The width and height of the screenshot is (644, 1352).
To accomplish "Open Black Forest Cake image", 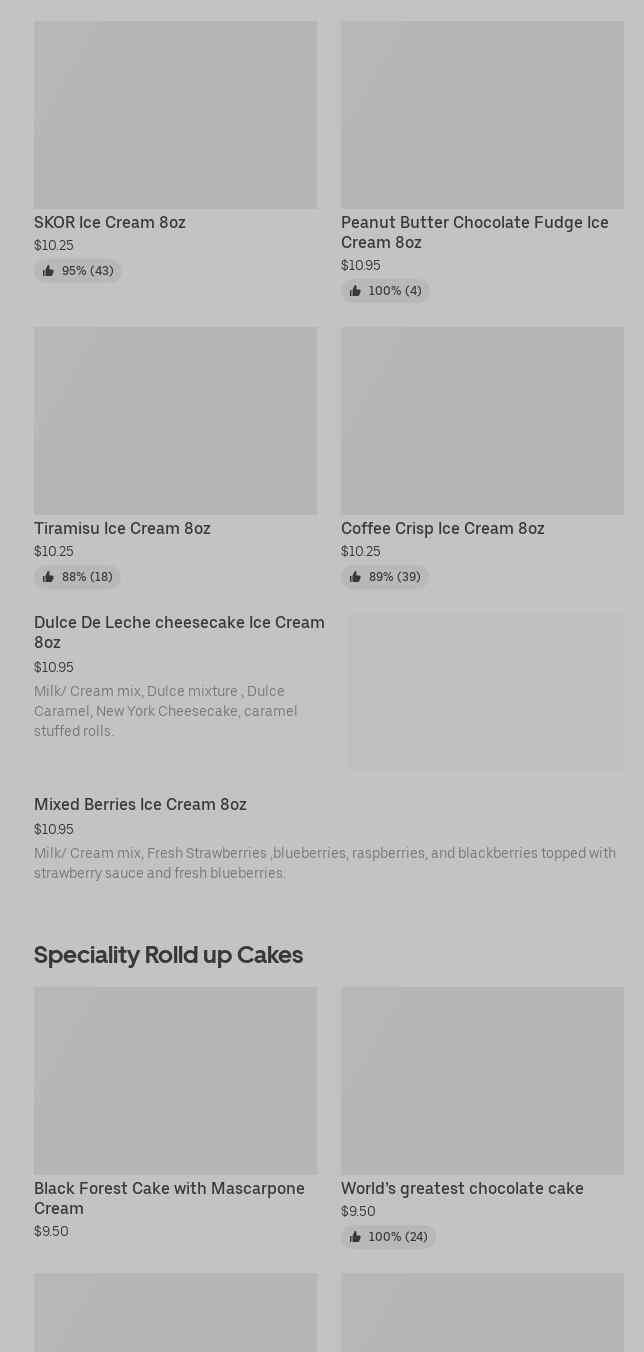I will point(175,1081).
